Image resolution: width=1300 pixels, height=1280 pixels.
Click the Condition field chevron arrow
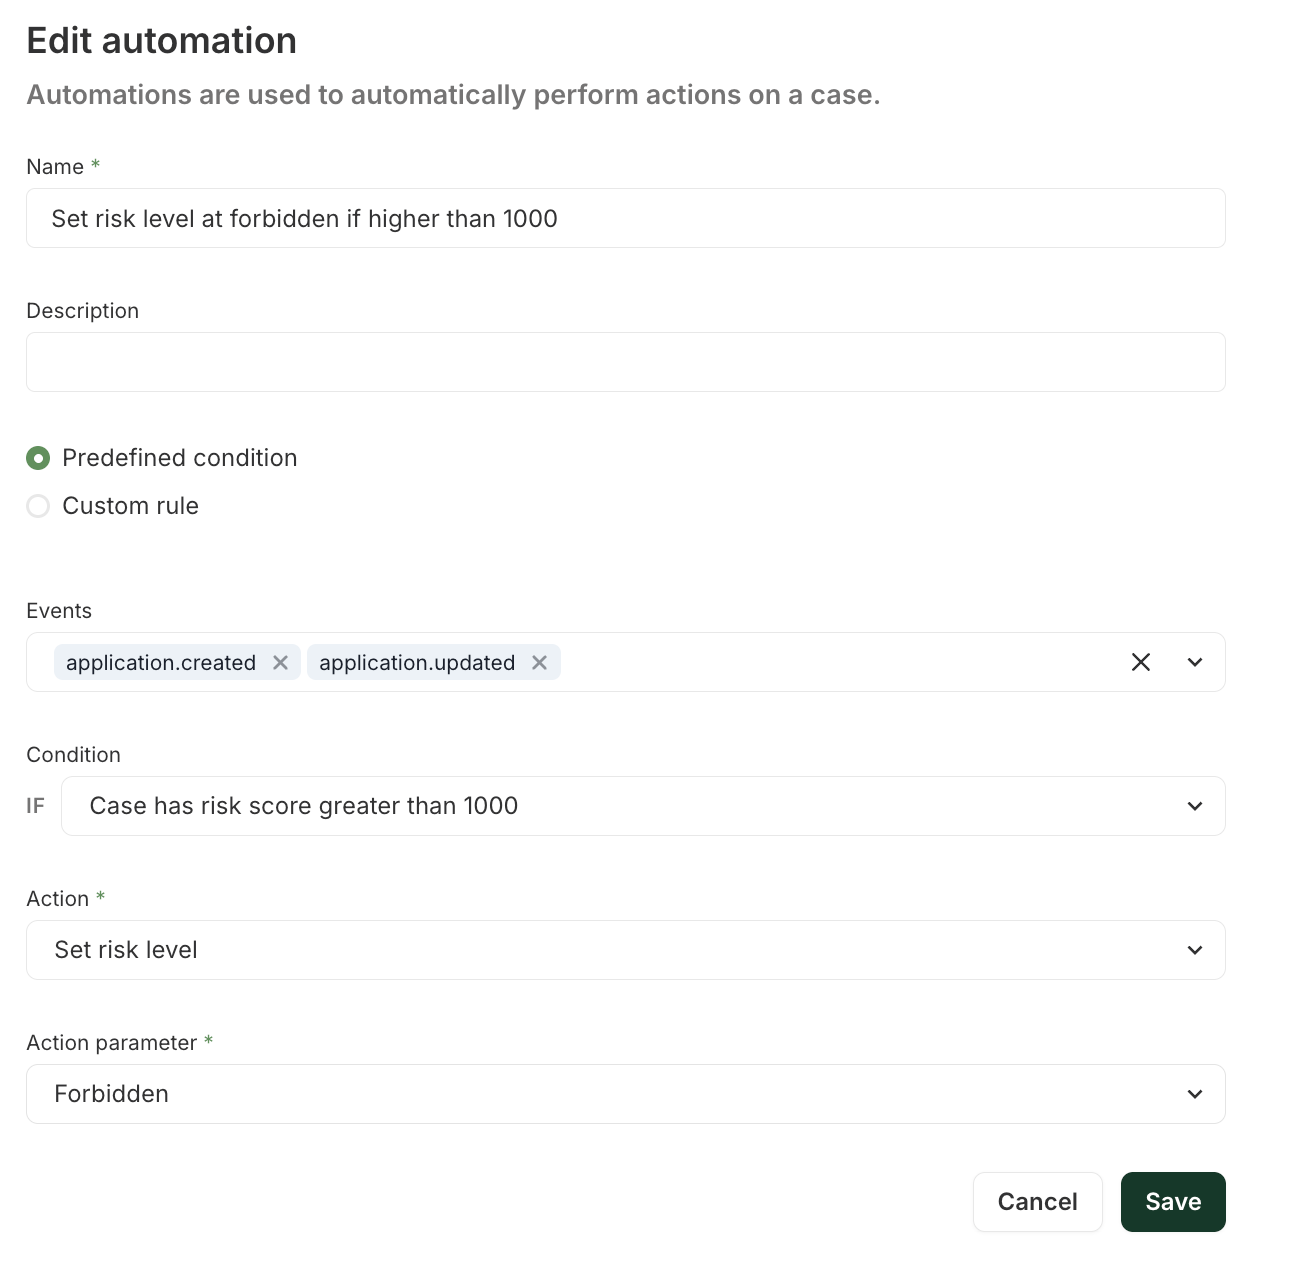pos(1195,806)
